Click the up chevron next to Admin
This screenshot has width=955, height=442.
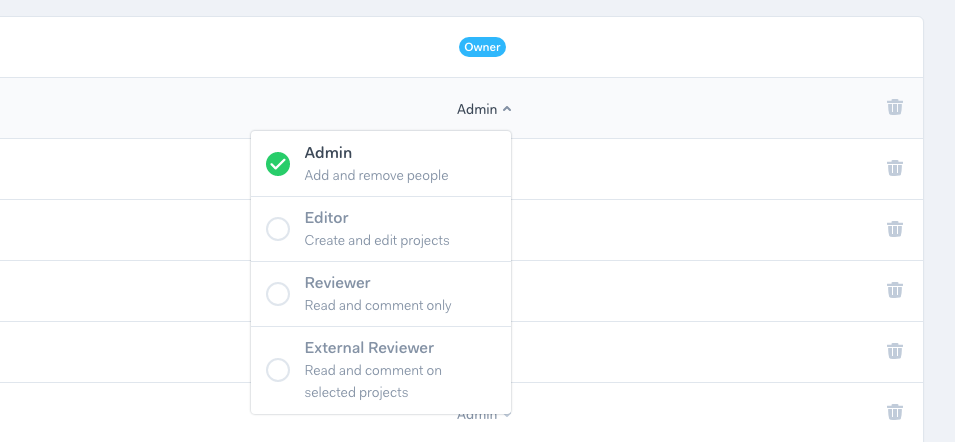[x=507, y=109]
